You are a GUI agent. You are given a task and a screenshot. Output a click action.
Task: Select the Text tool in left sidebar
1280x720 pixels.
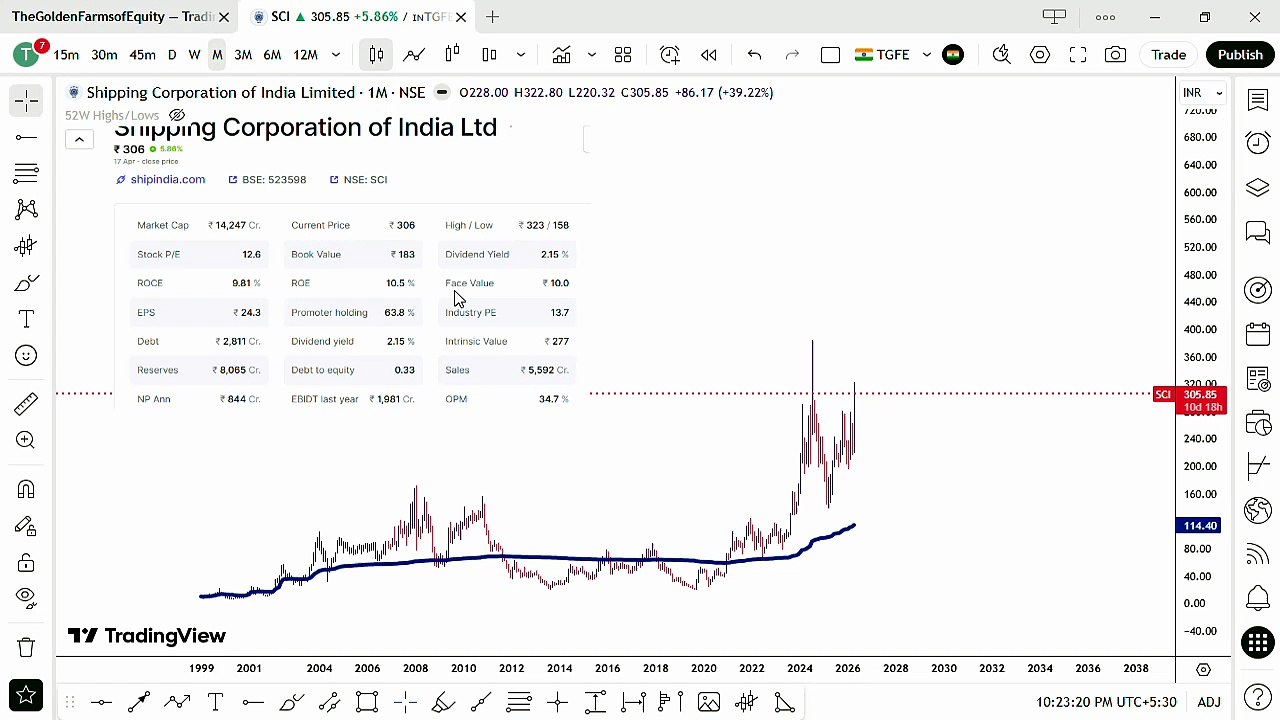click(26, 319)
